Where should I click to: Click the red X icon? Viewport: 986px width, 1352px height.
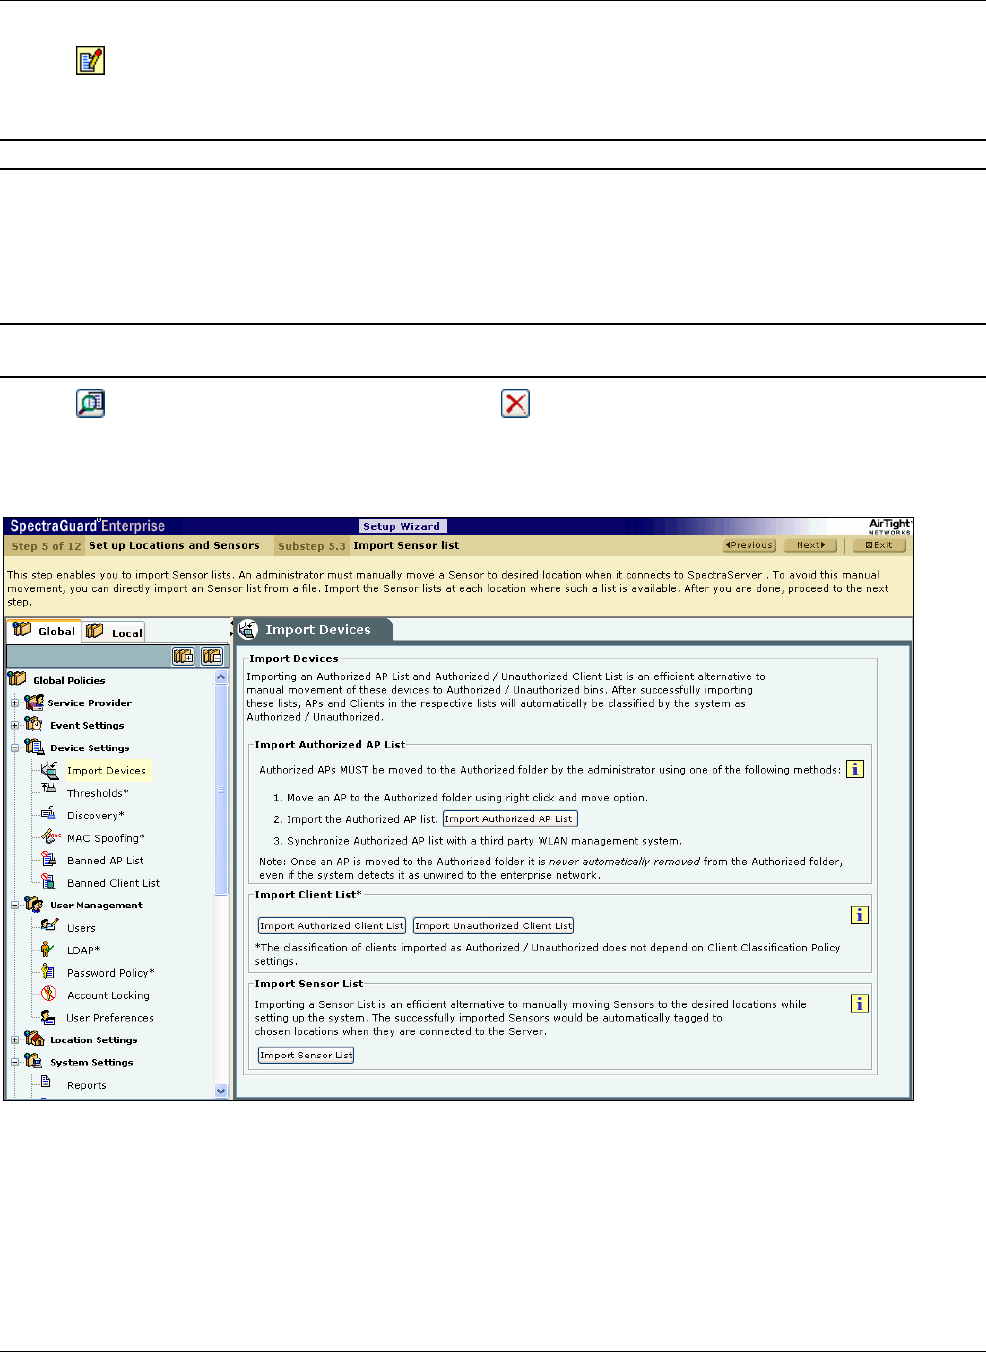(515, 404)
